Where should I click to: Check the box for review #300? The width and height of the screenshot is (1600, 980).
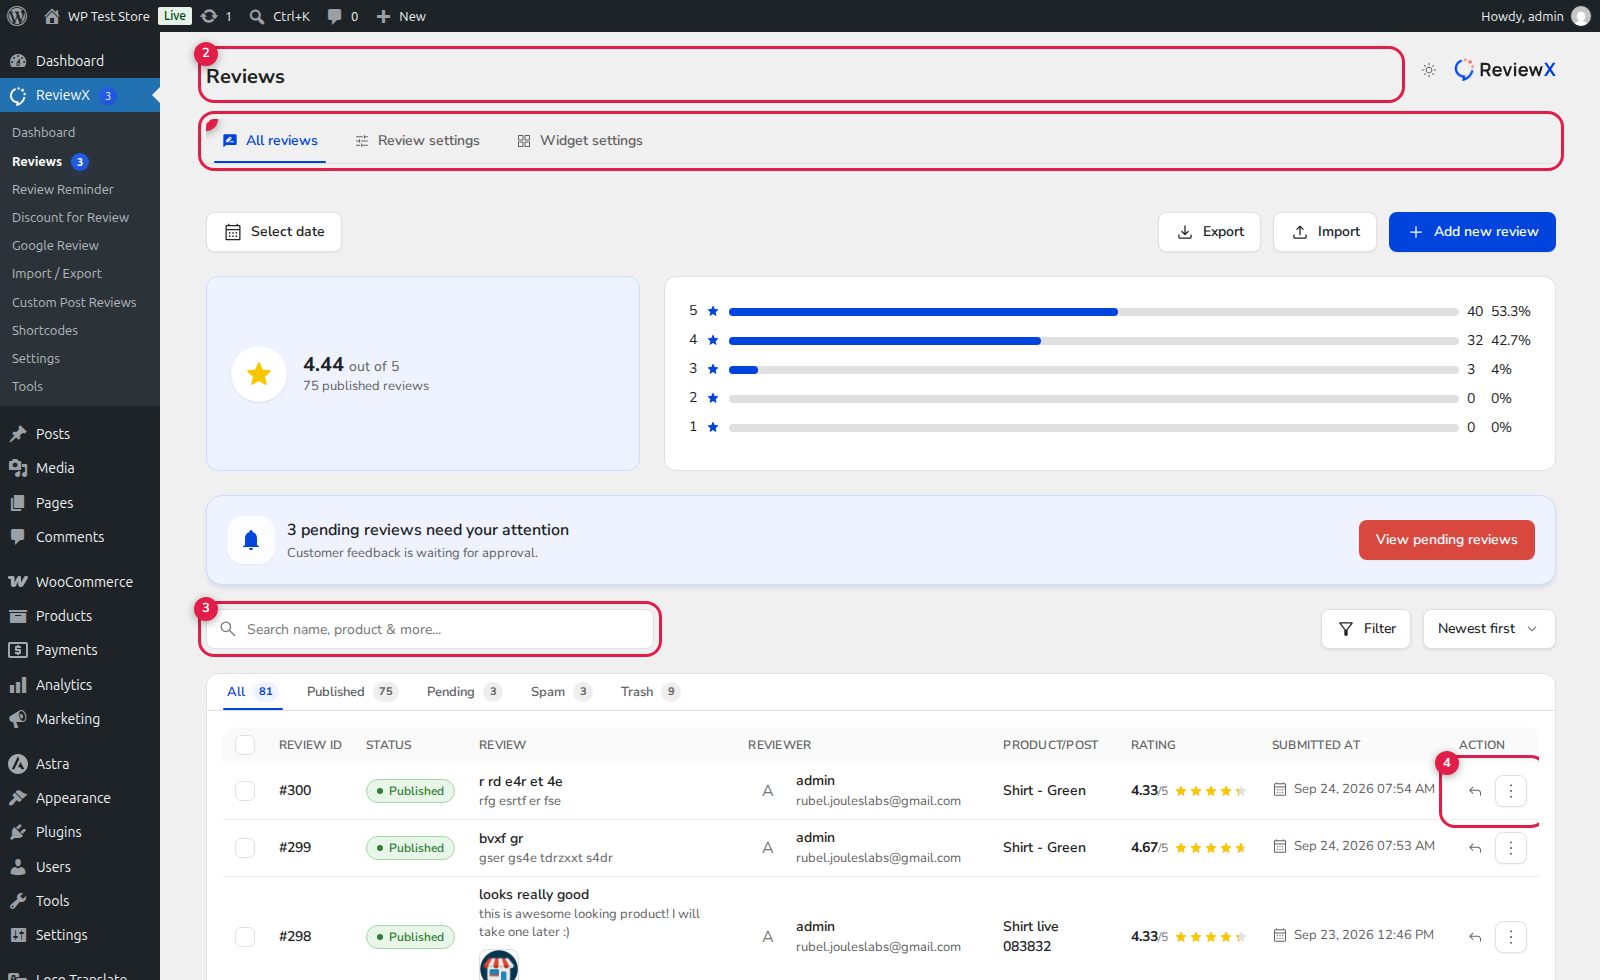pyautogui.click(x=245, y=791)
